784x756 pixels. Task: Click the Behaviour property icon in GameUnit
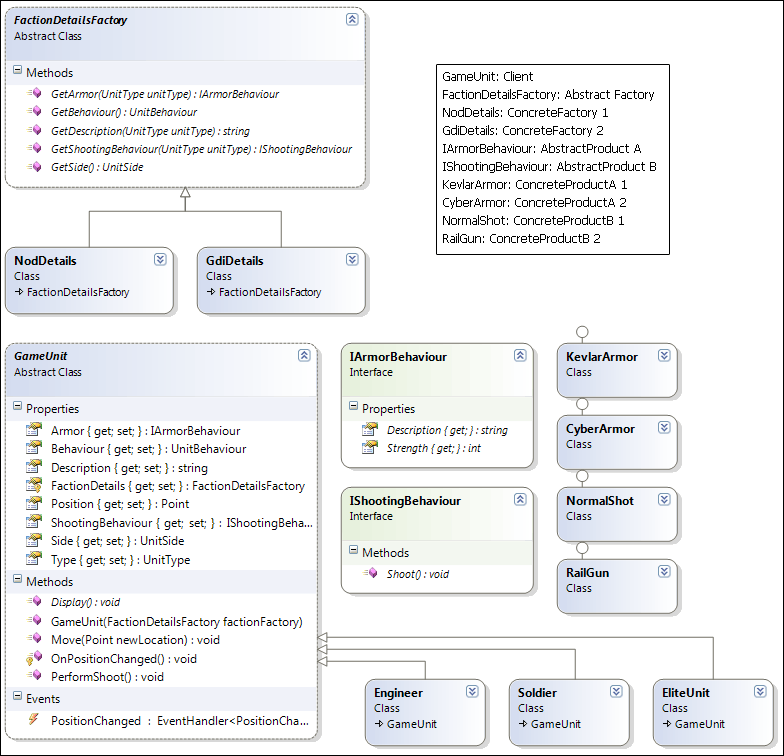[x=34, y=448]
